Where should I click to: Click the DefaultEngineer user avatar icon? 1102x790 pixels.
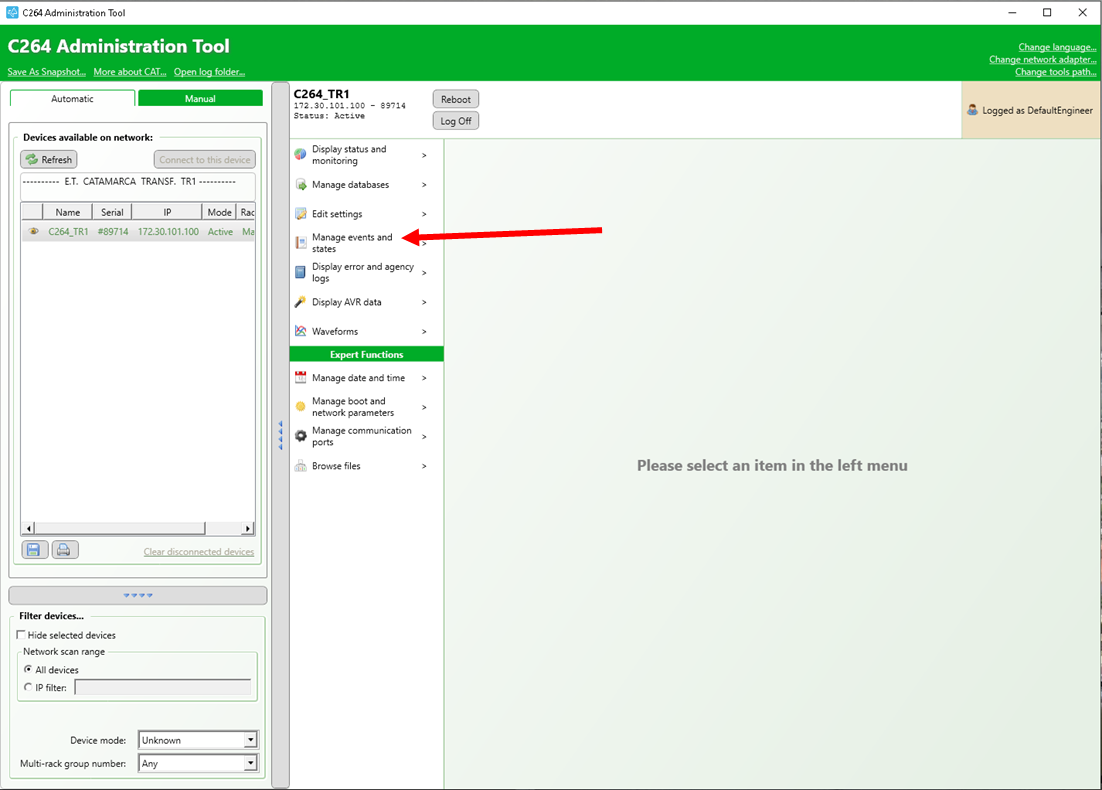coord(972,110)
